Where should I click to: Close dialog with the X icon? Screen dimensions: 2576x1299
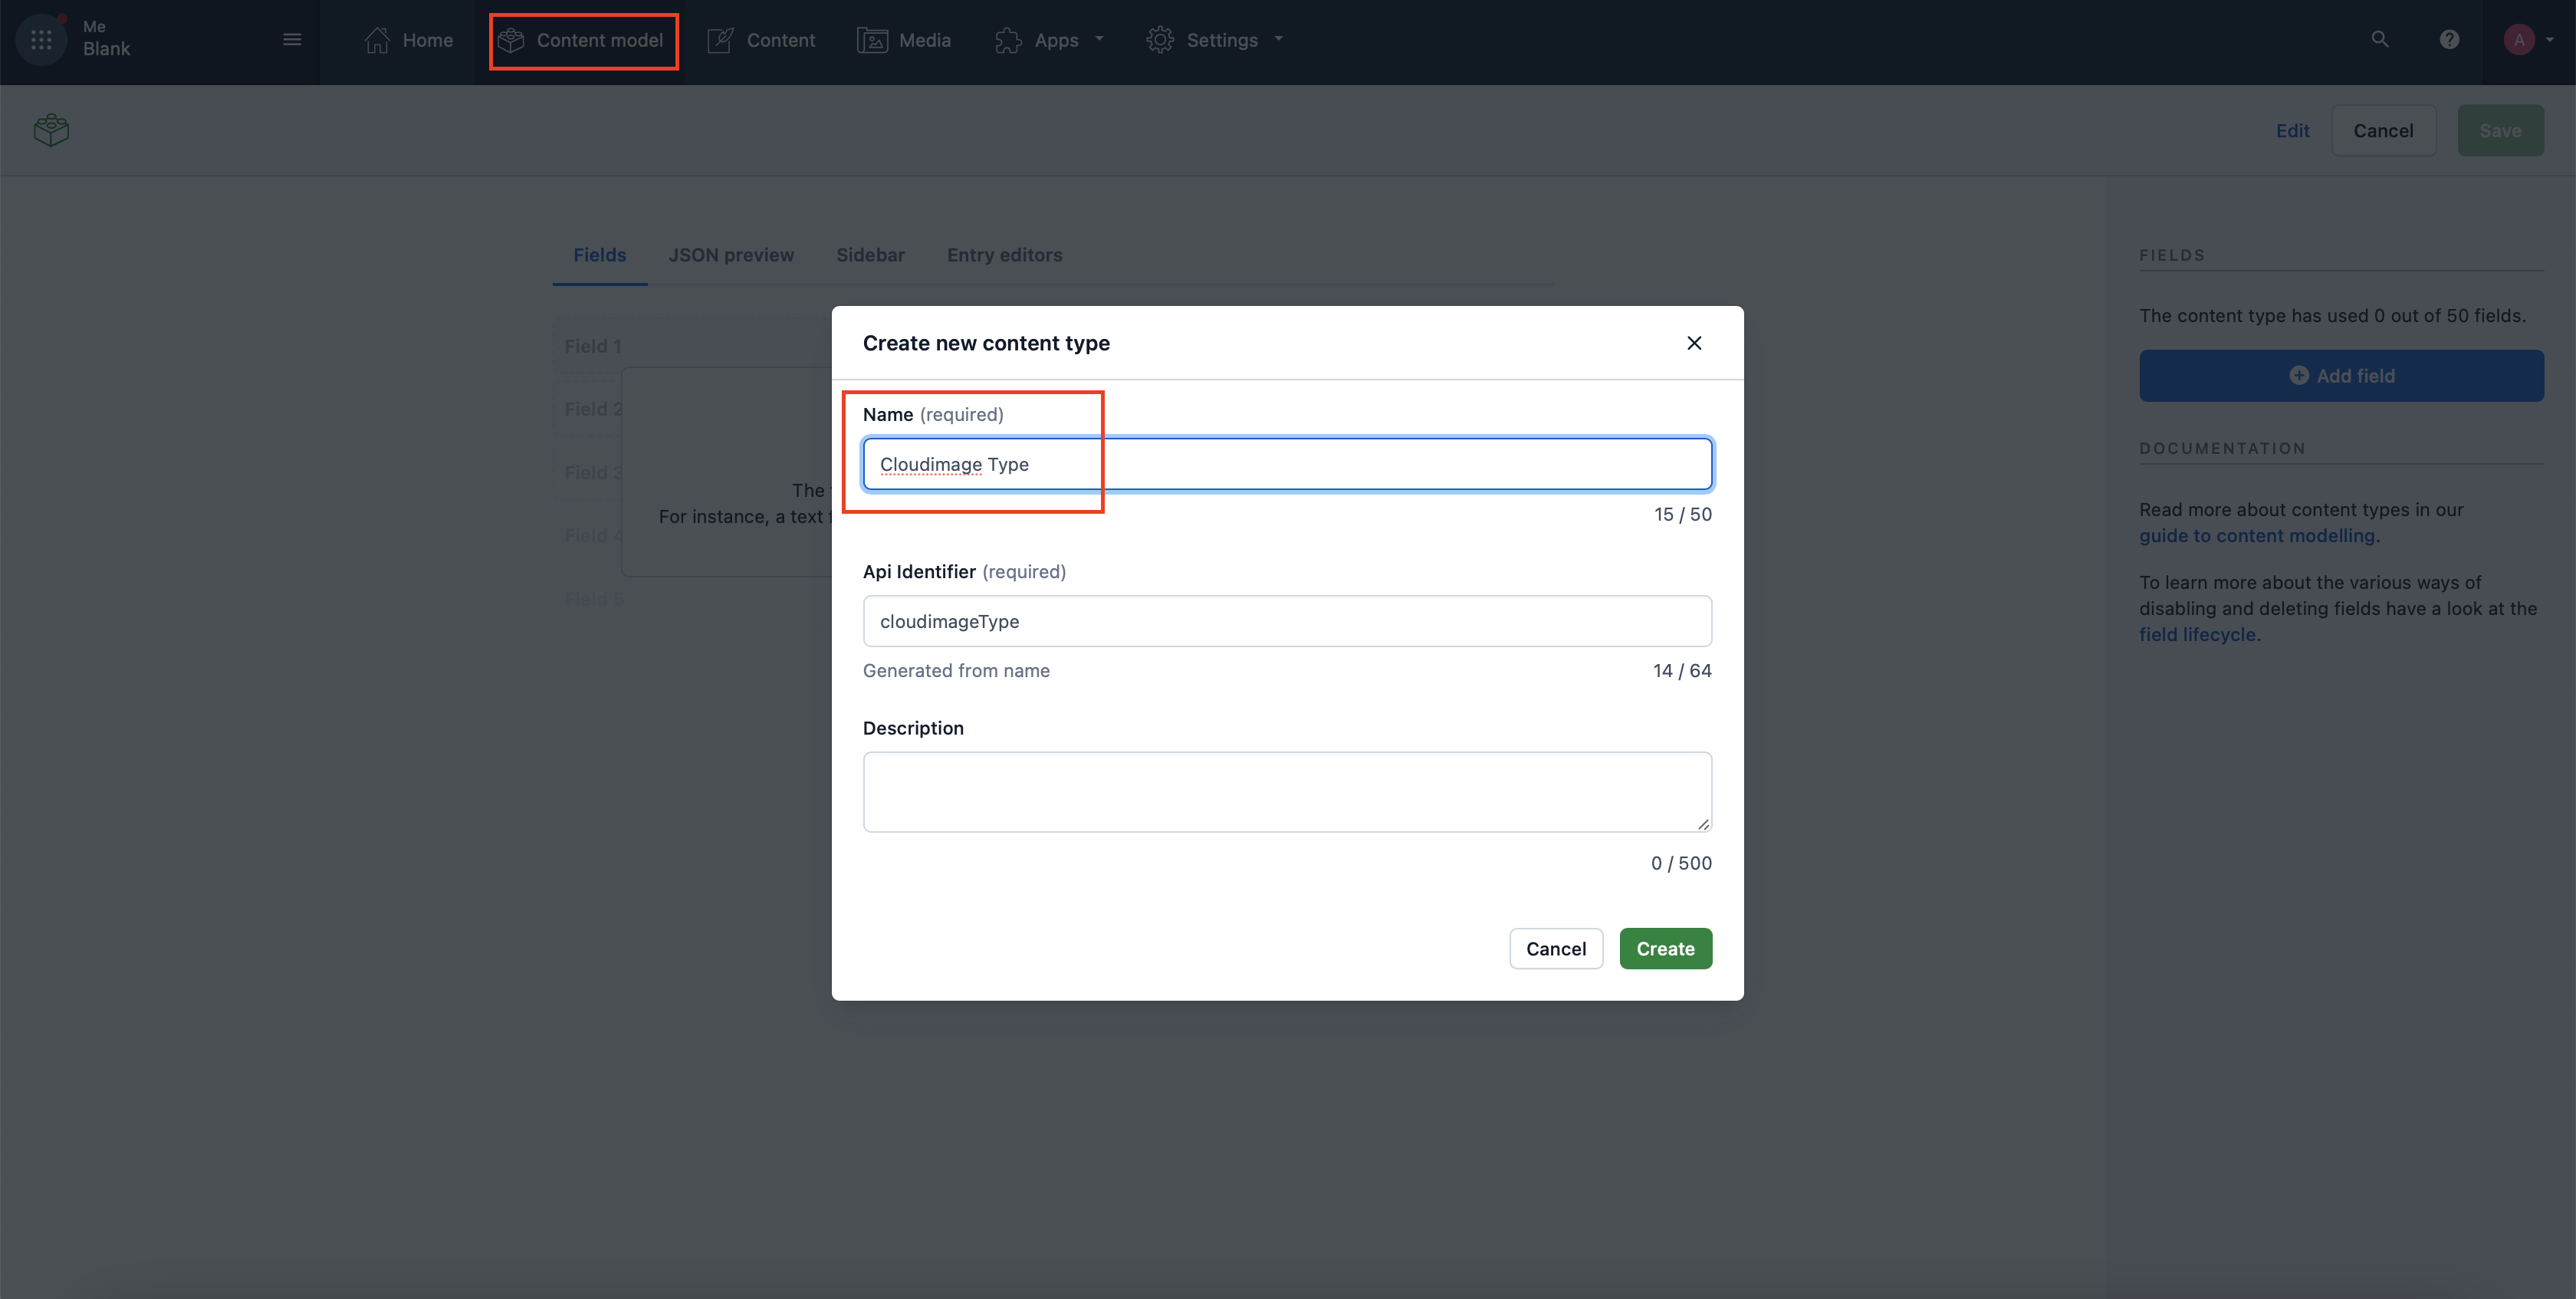(x=1694, y=343)
